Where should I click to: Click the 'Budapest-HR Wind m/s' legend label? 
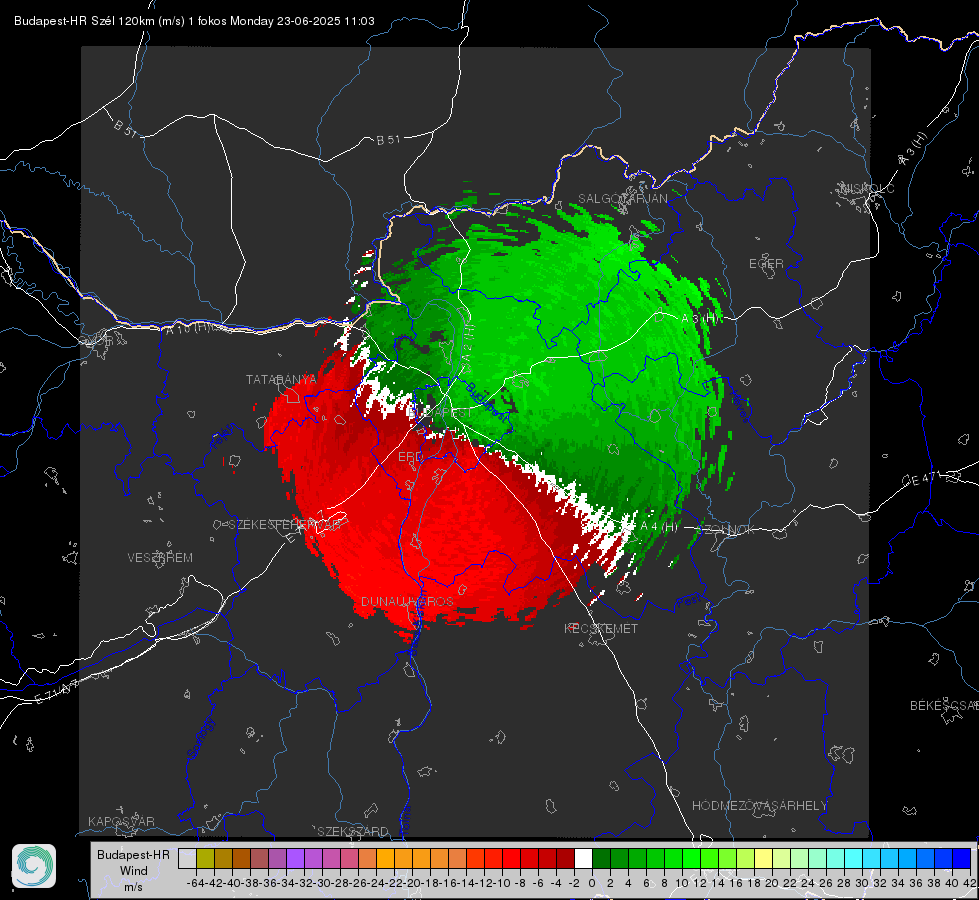tap(134, 871)
